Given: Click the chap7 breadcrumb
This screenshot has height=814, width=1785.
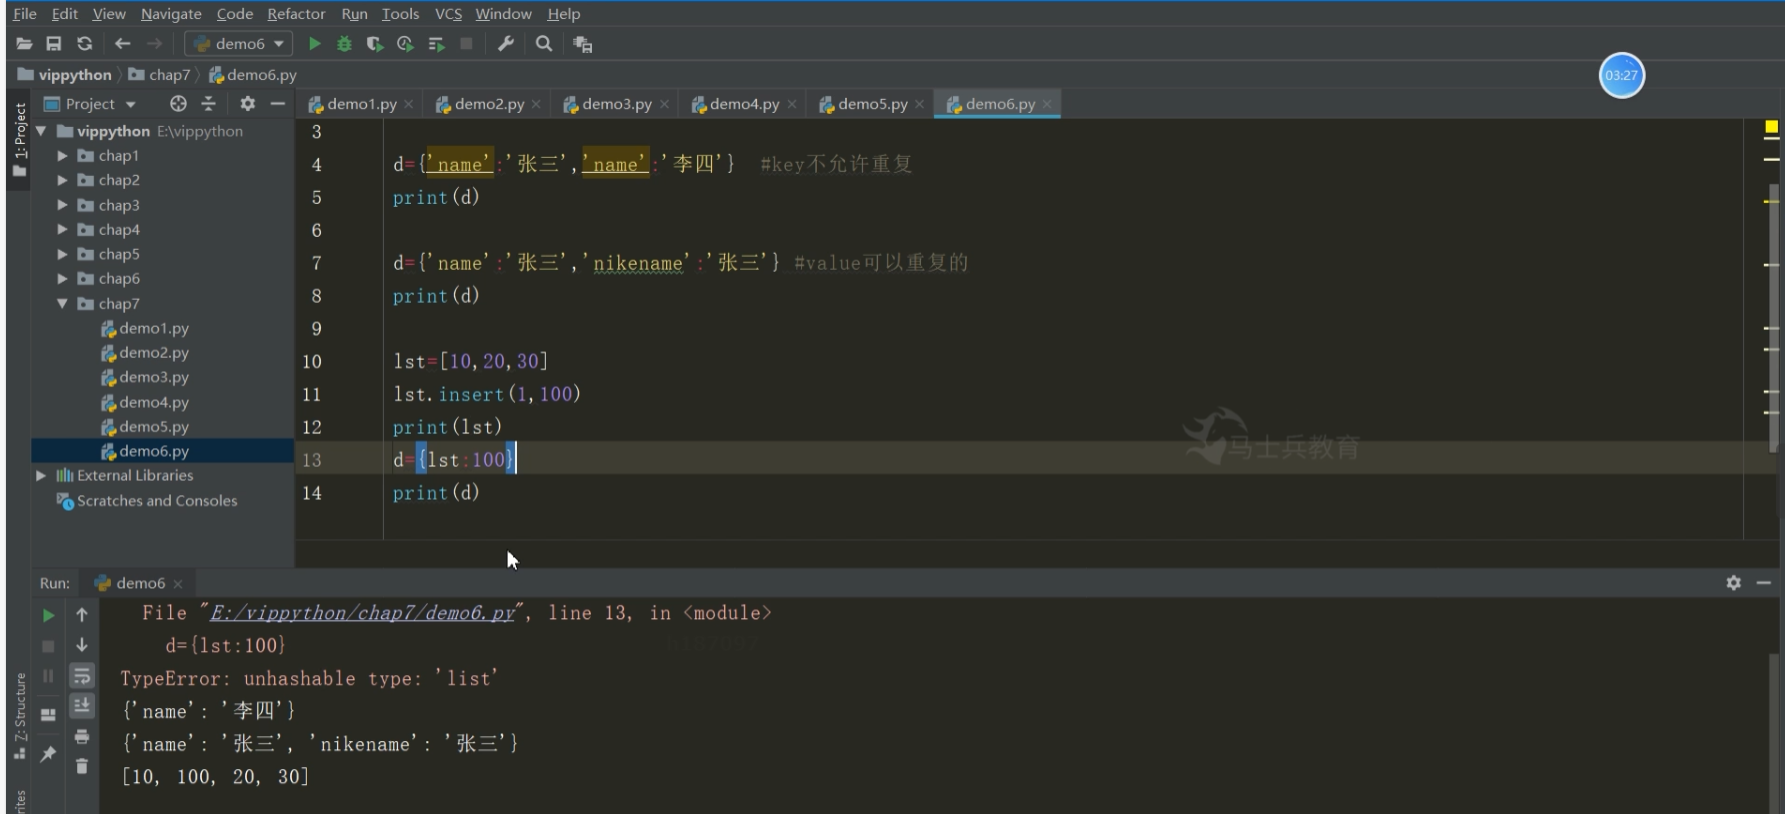Looking at the screenshot, I should click(159, 75).
